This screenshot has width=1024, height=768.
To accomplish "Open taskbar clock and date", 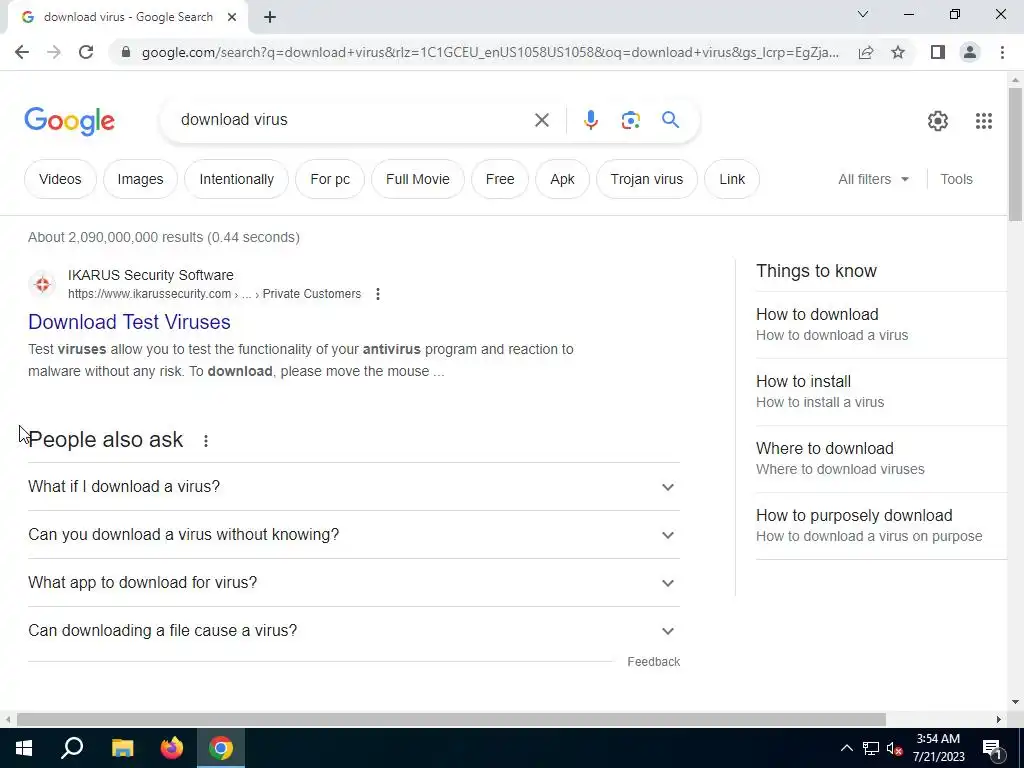I will point(938,748).
